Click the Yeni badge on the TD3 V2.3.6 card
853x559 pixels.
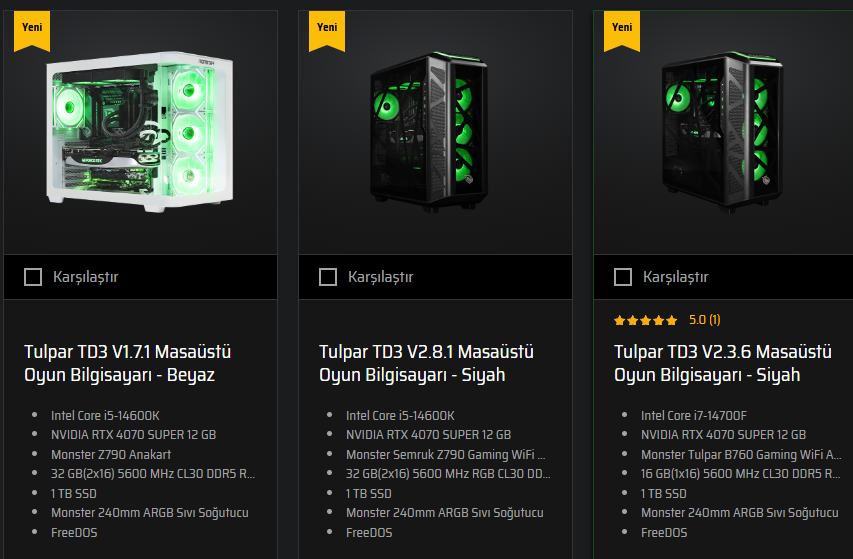click(x=622, y=31)
